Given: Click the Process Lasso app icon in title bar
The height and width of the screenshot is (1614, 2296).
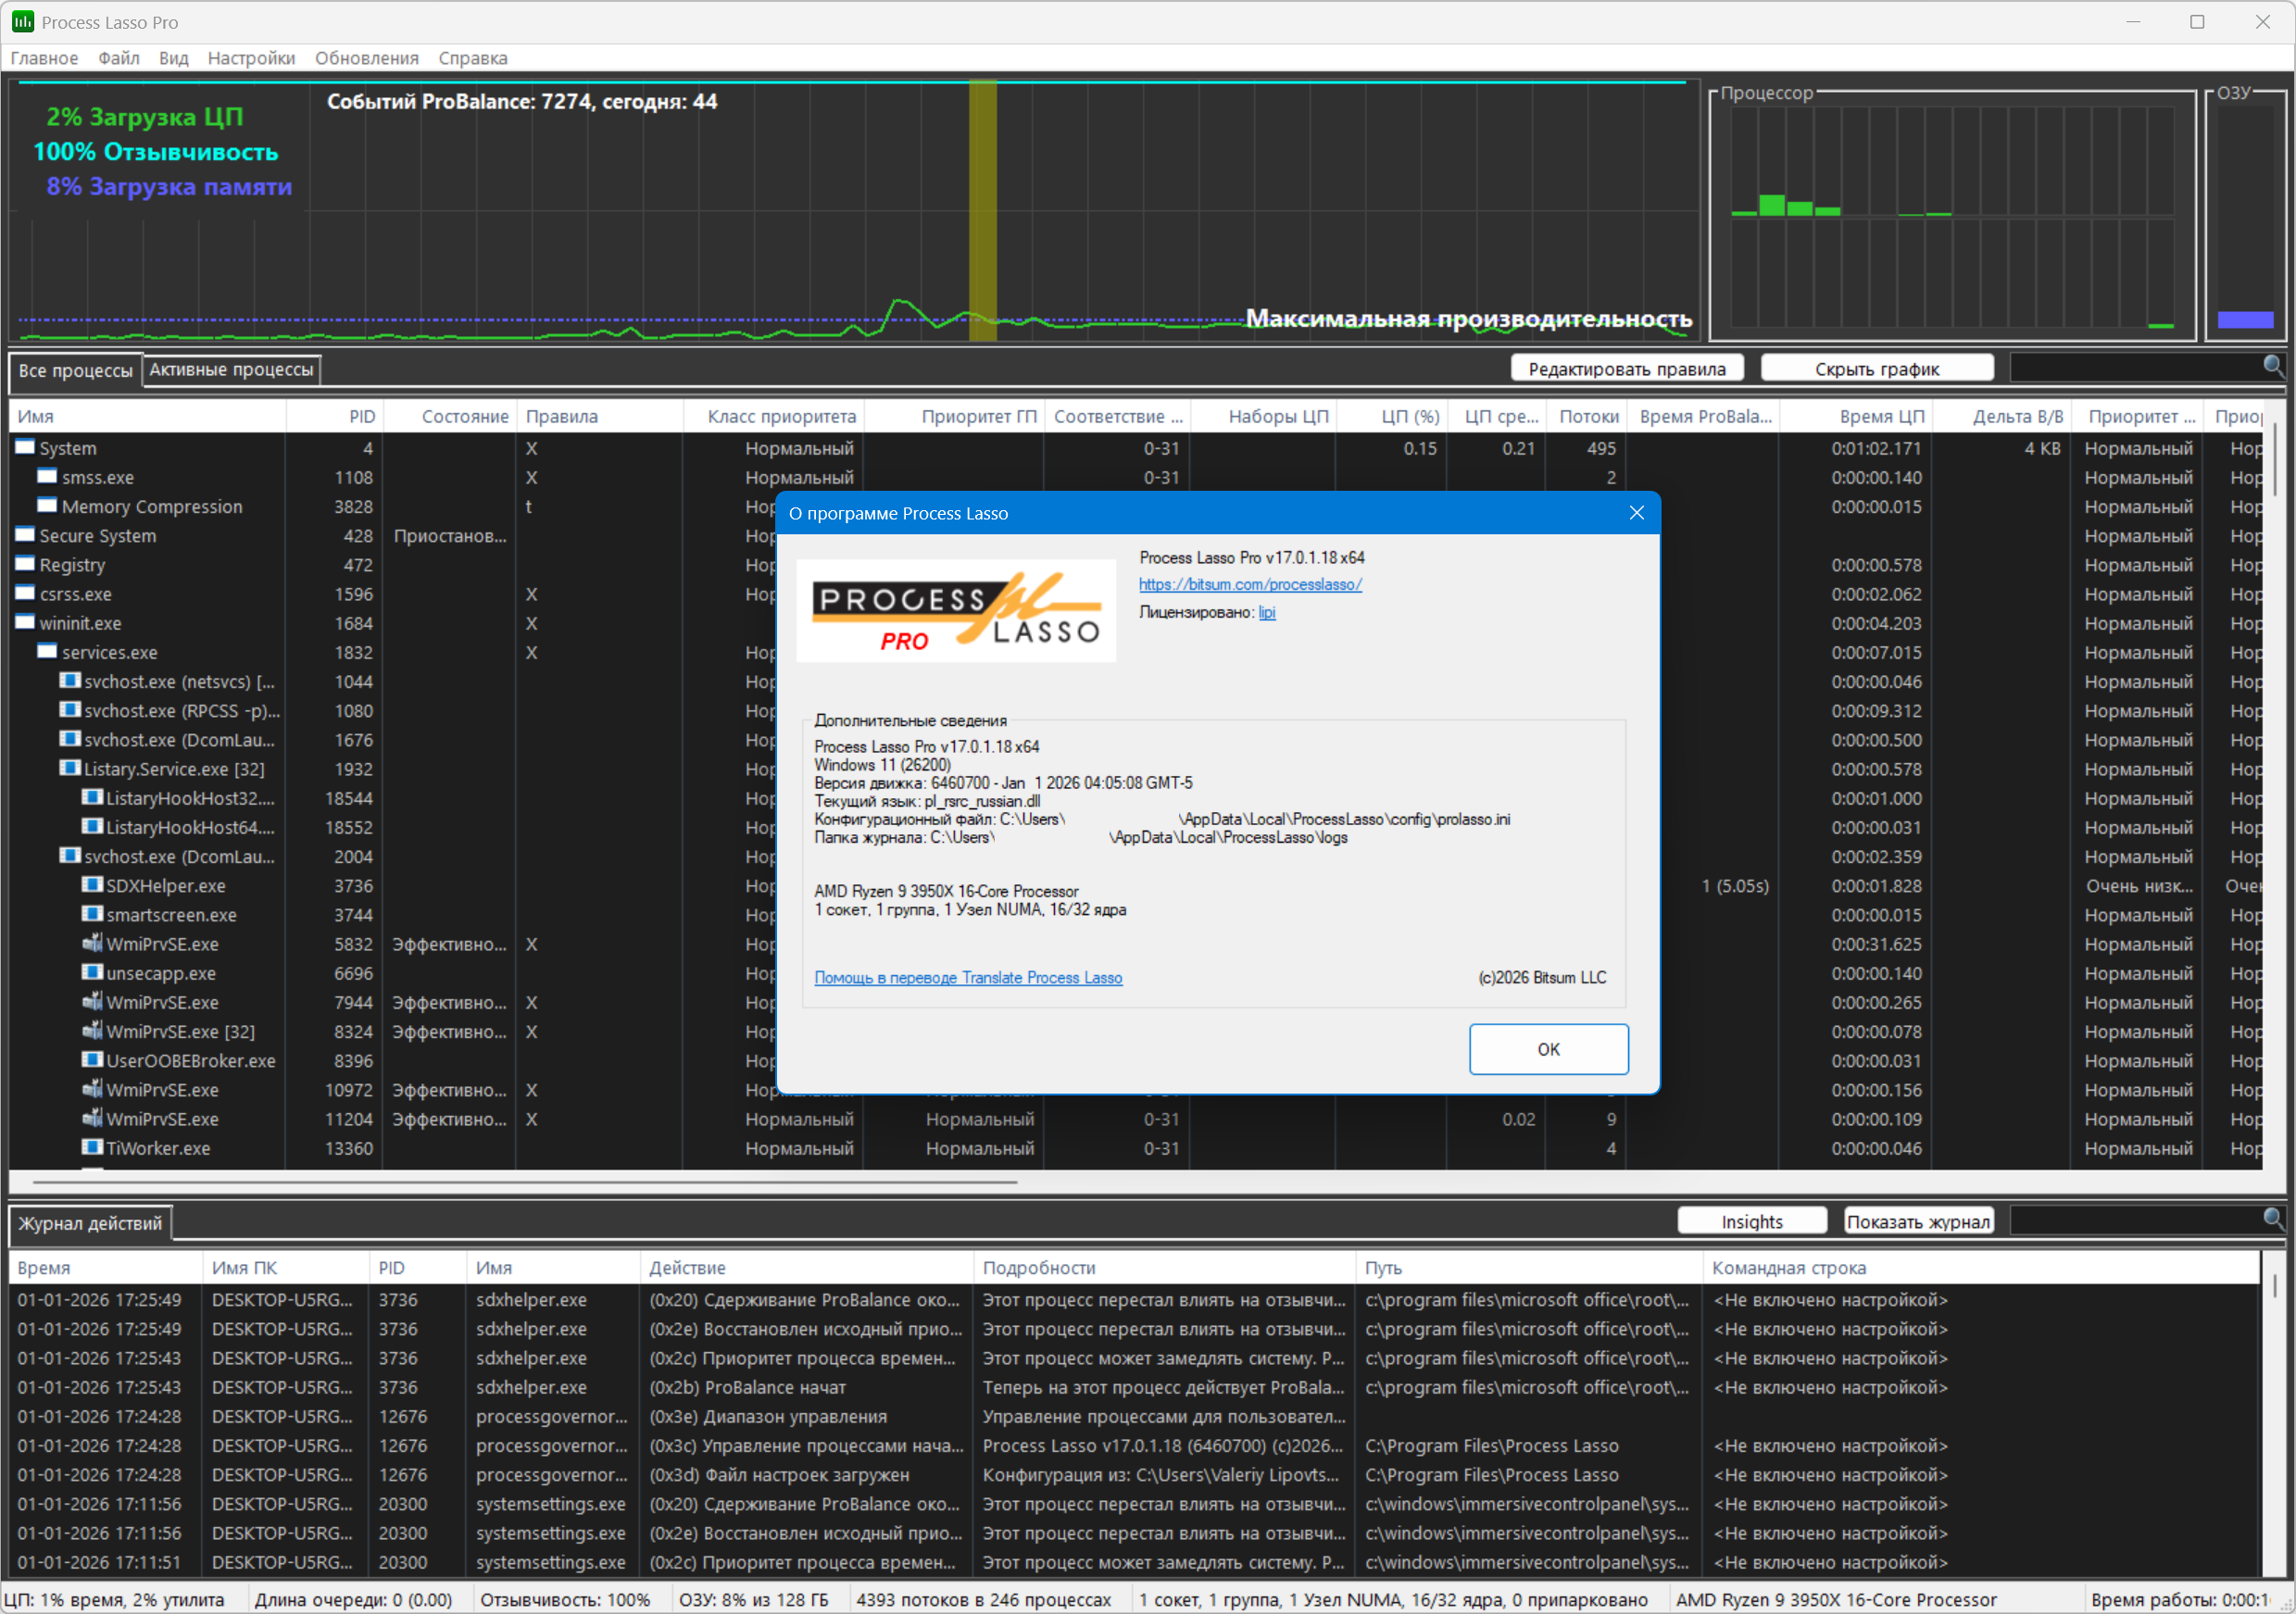Looking at the screenshot, I should point(22,21).
